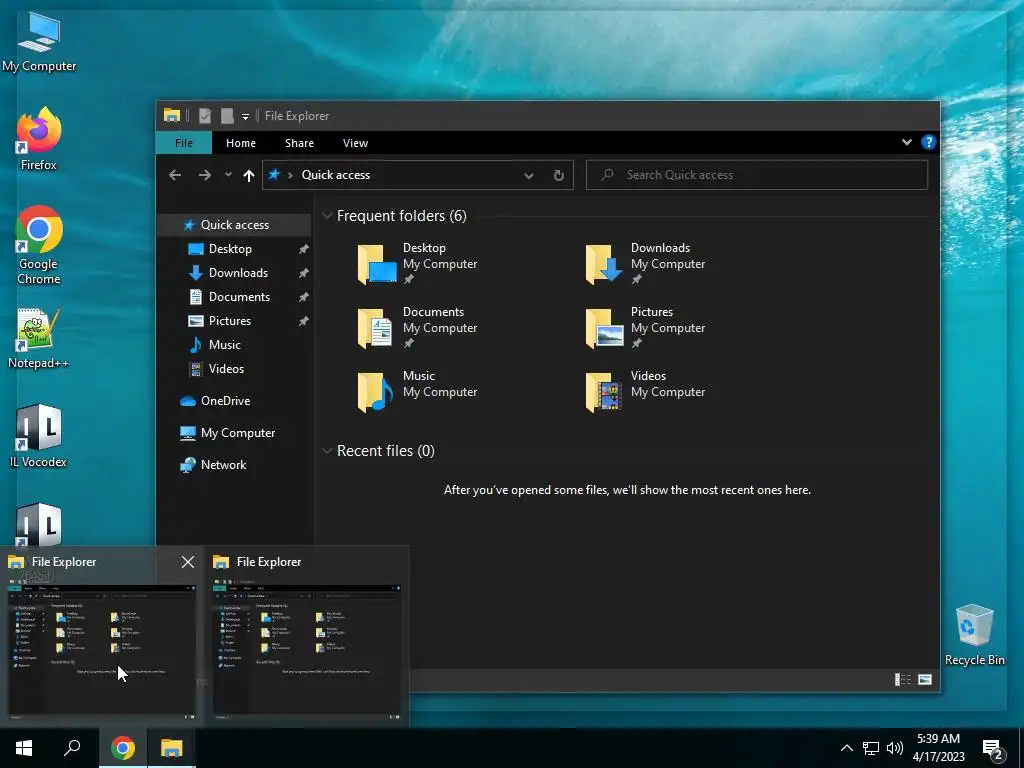Select Documents in navigation pane
This screenshot has height=768, width=1024.
tap(234, 297)
